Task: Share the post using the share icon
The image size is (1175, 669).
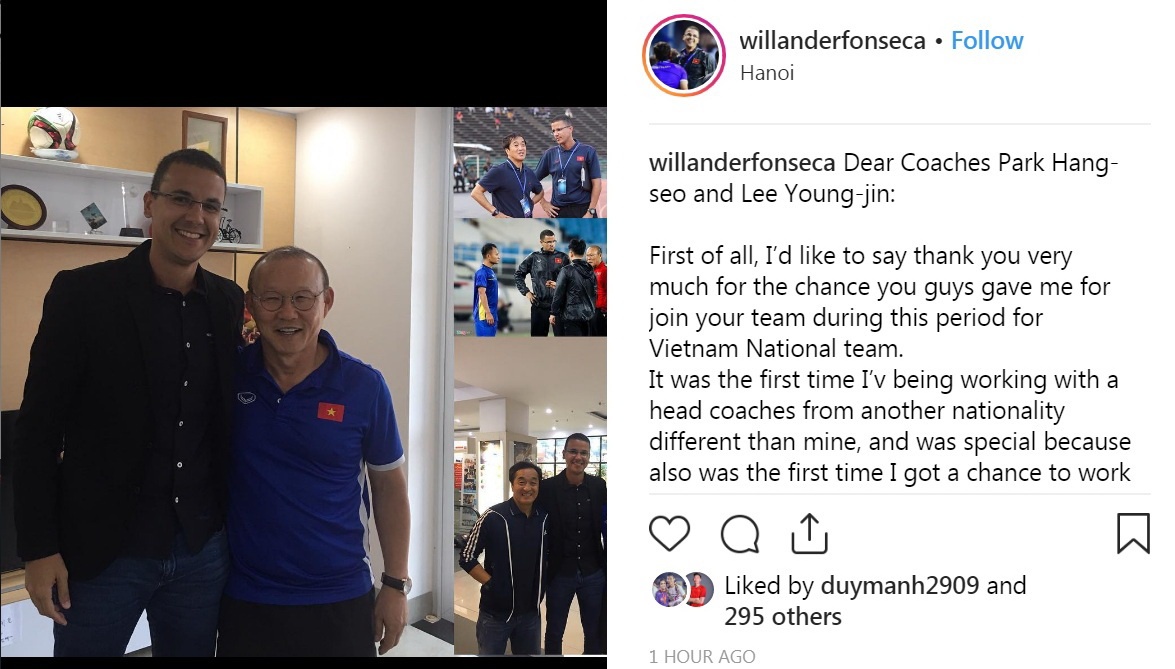Action: pyautogui.click(x=809, y=533)
